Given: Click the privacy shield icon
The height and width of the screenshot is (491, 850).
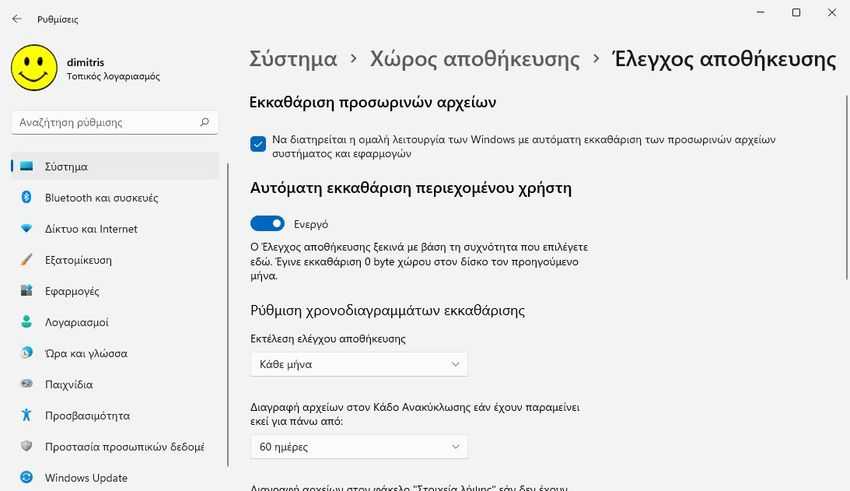Looking at the screenshot, I should (x=26, y=446).
